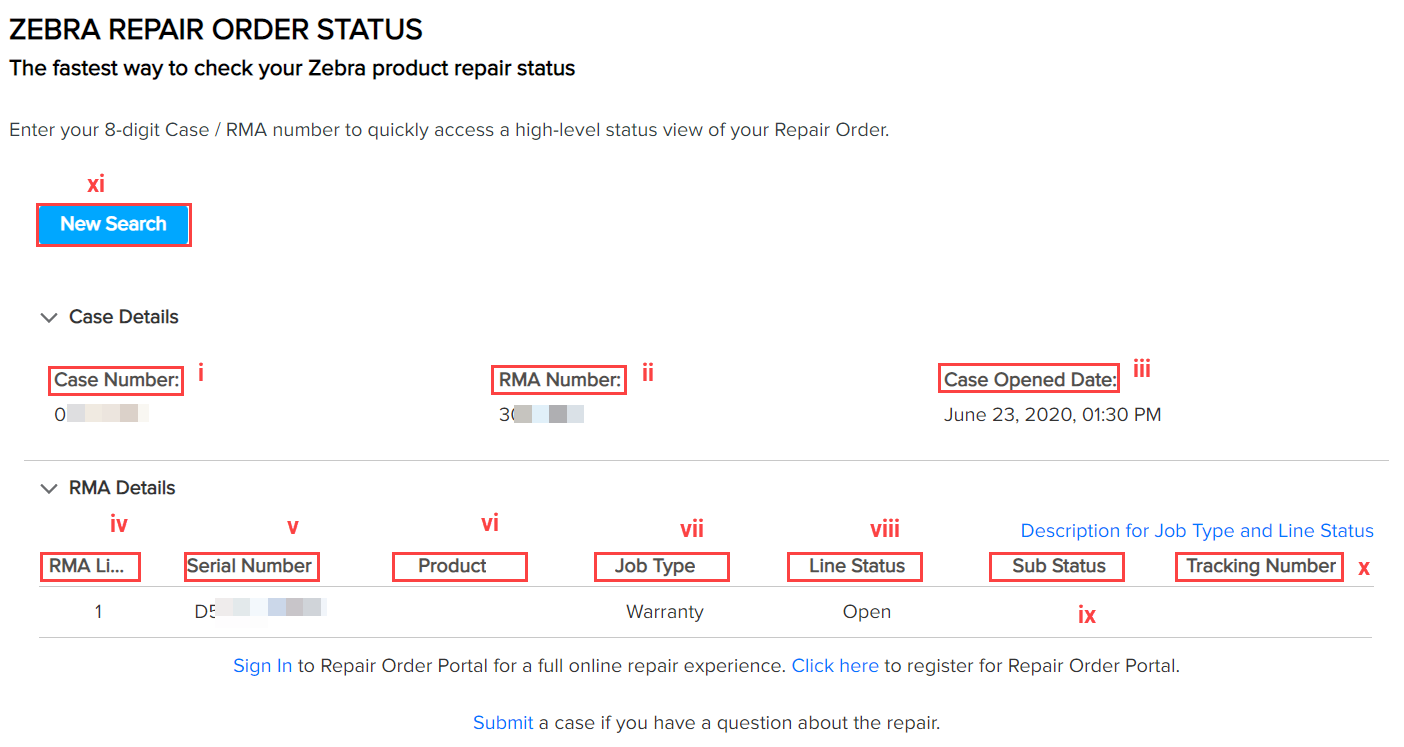Click the Sub Status column header
Image resolution: width=1404 pixels, height=747 pixels.
tap(1056, 566)
